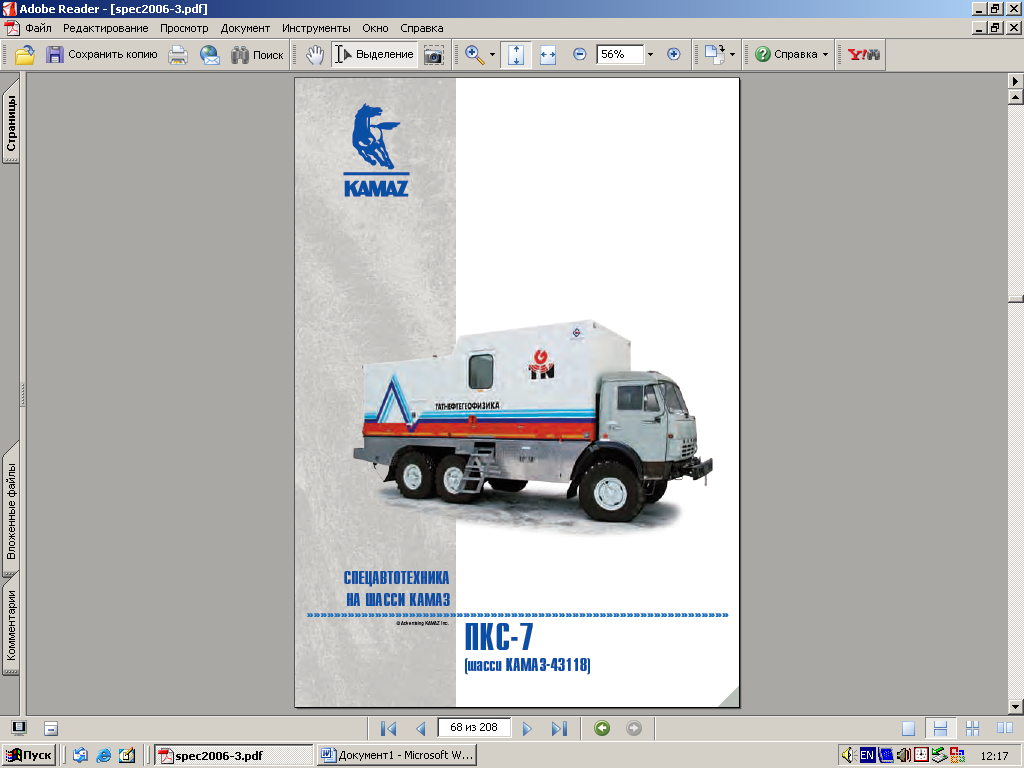Click the Open file folder icon
The width and height of the screenshot is (1024, 768).
click(25, 55)
